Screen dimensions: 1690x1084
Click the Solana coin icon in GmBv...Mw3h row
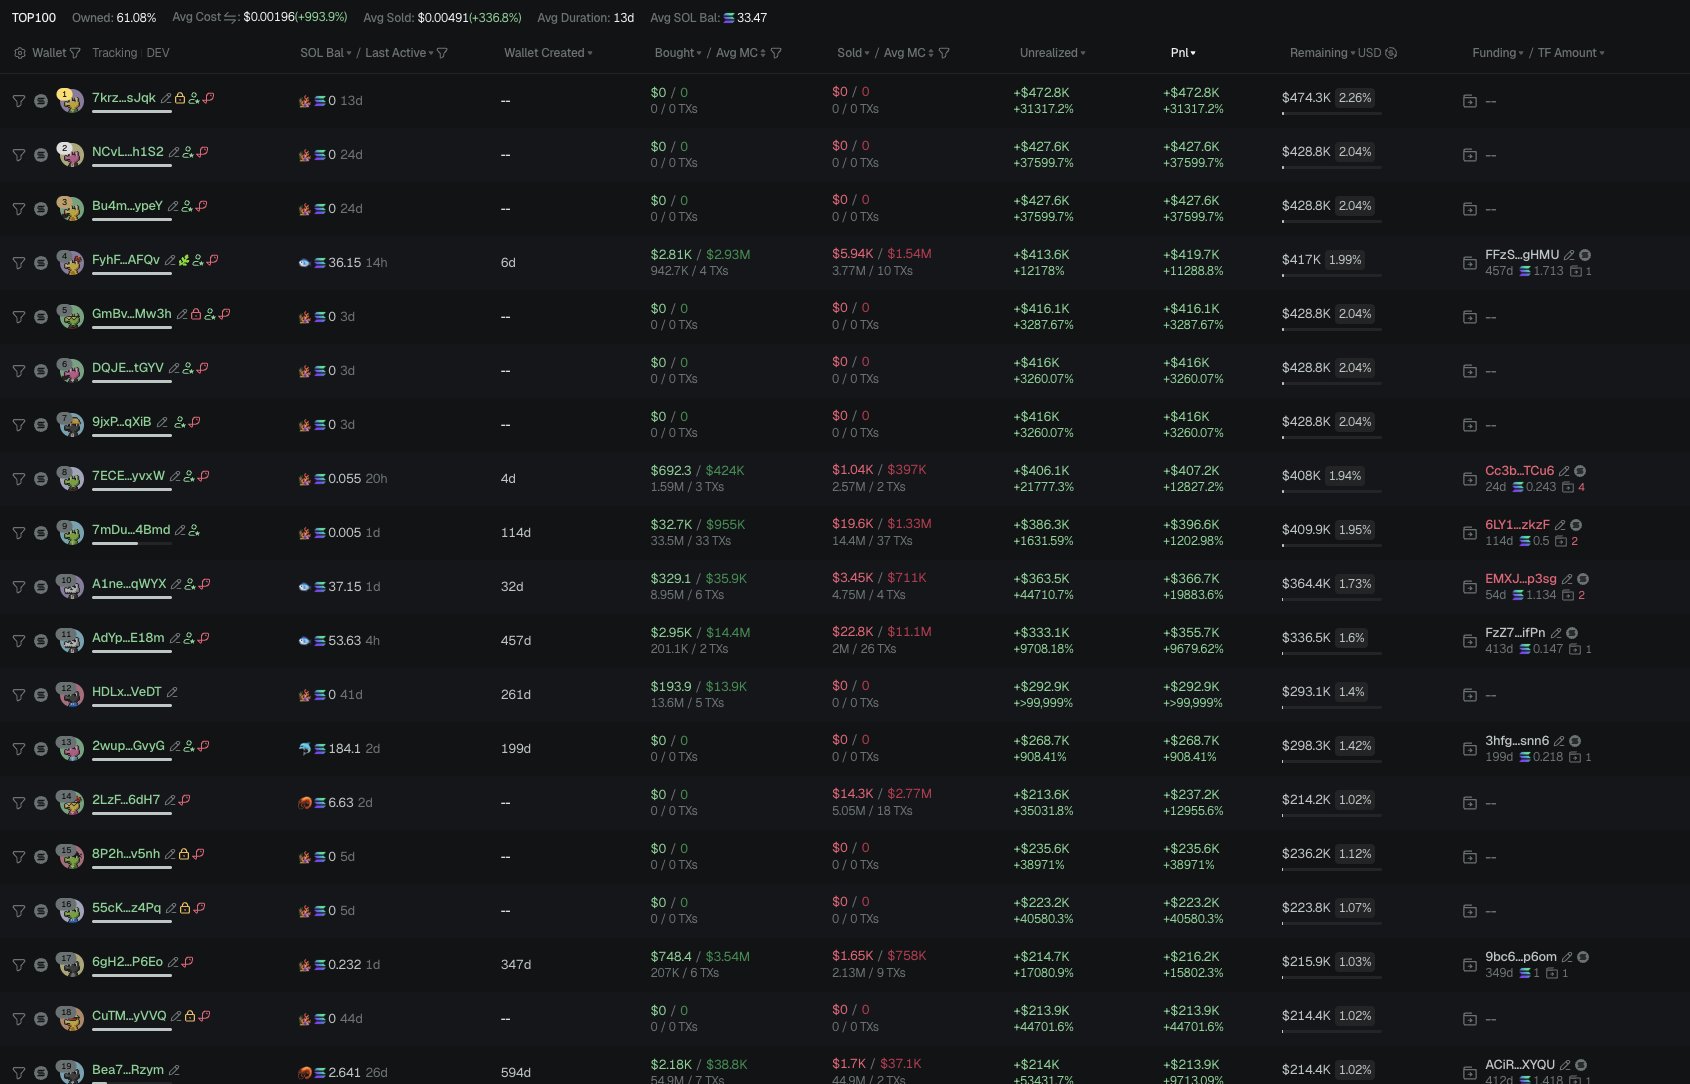tap(41, 317)
